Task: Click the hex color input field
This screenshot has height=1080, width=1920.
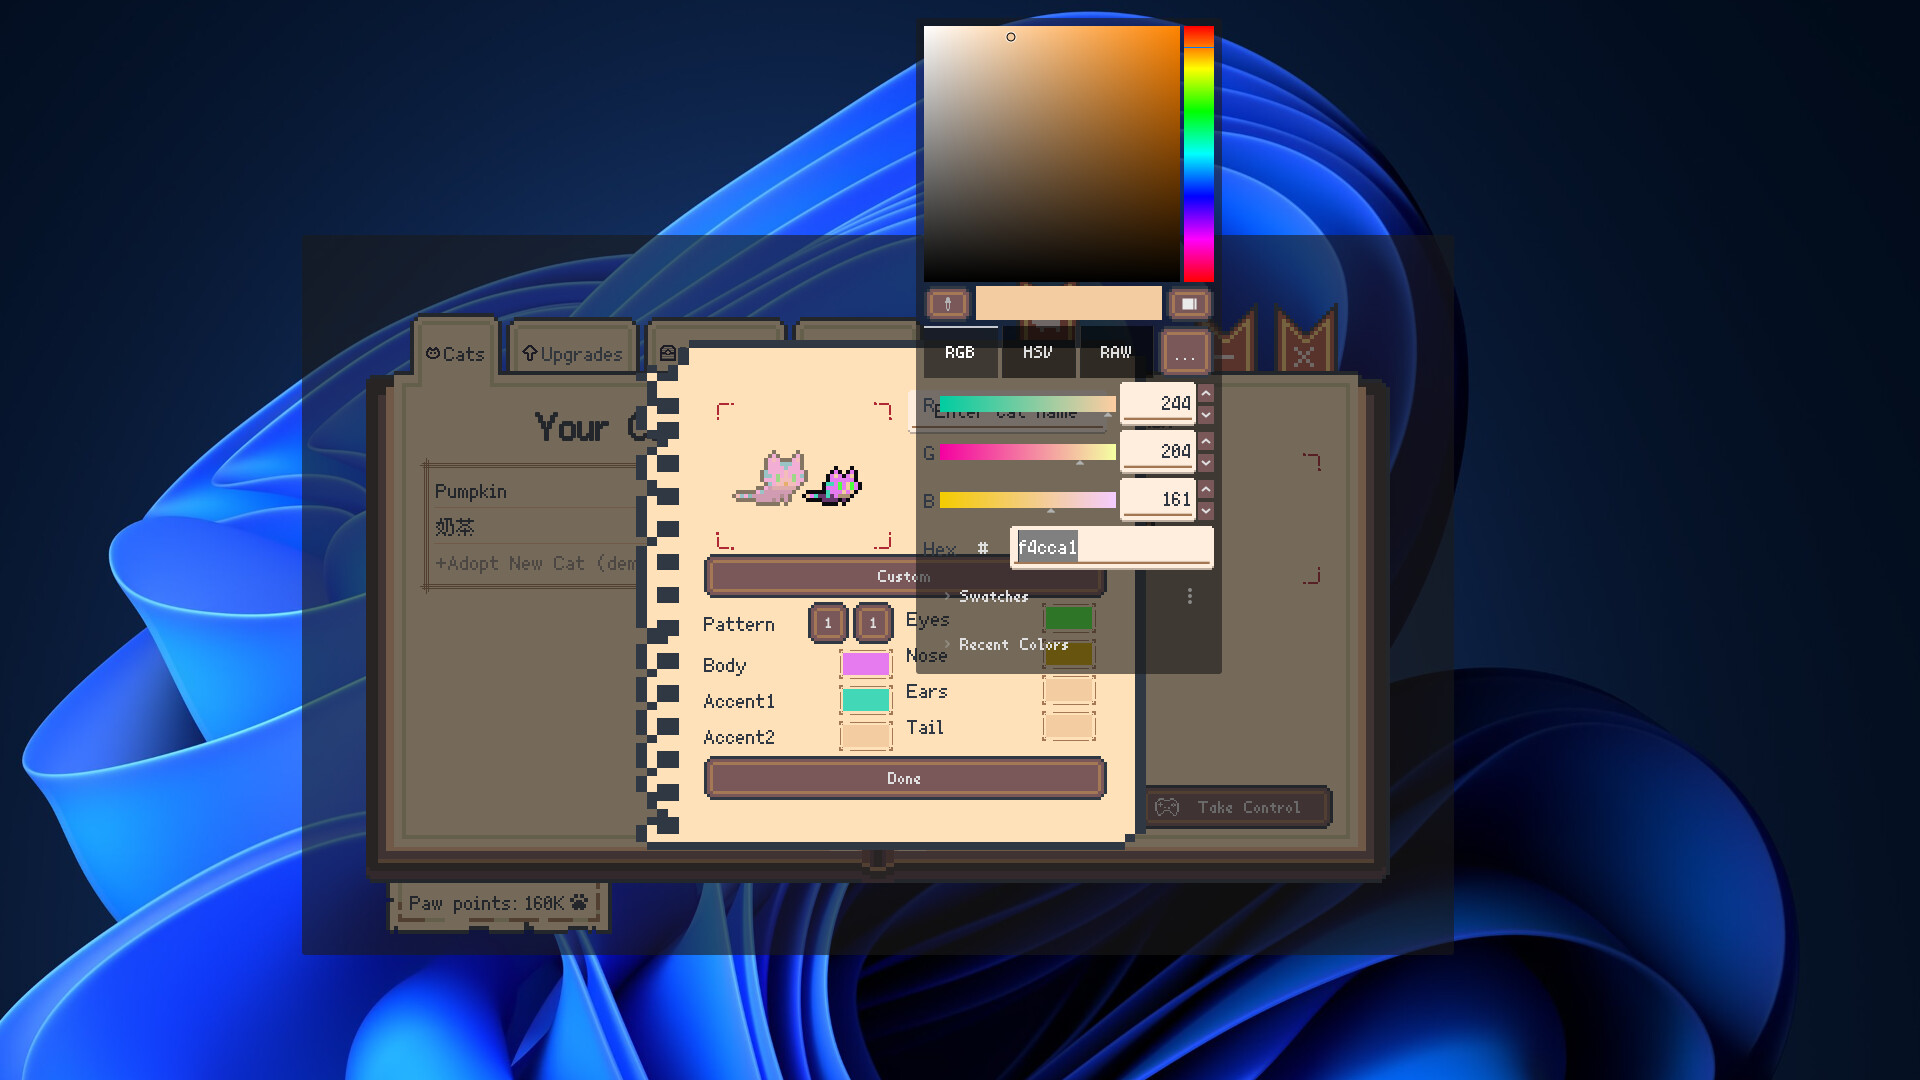Action: [x=1111, y=548]
